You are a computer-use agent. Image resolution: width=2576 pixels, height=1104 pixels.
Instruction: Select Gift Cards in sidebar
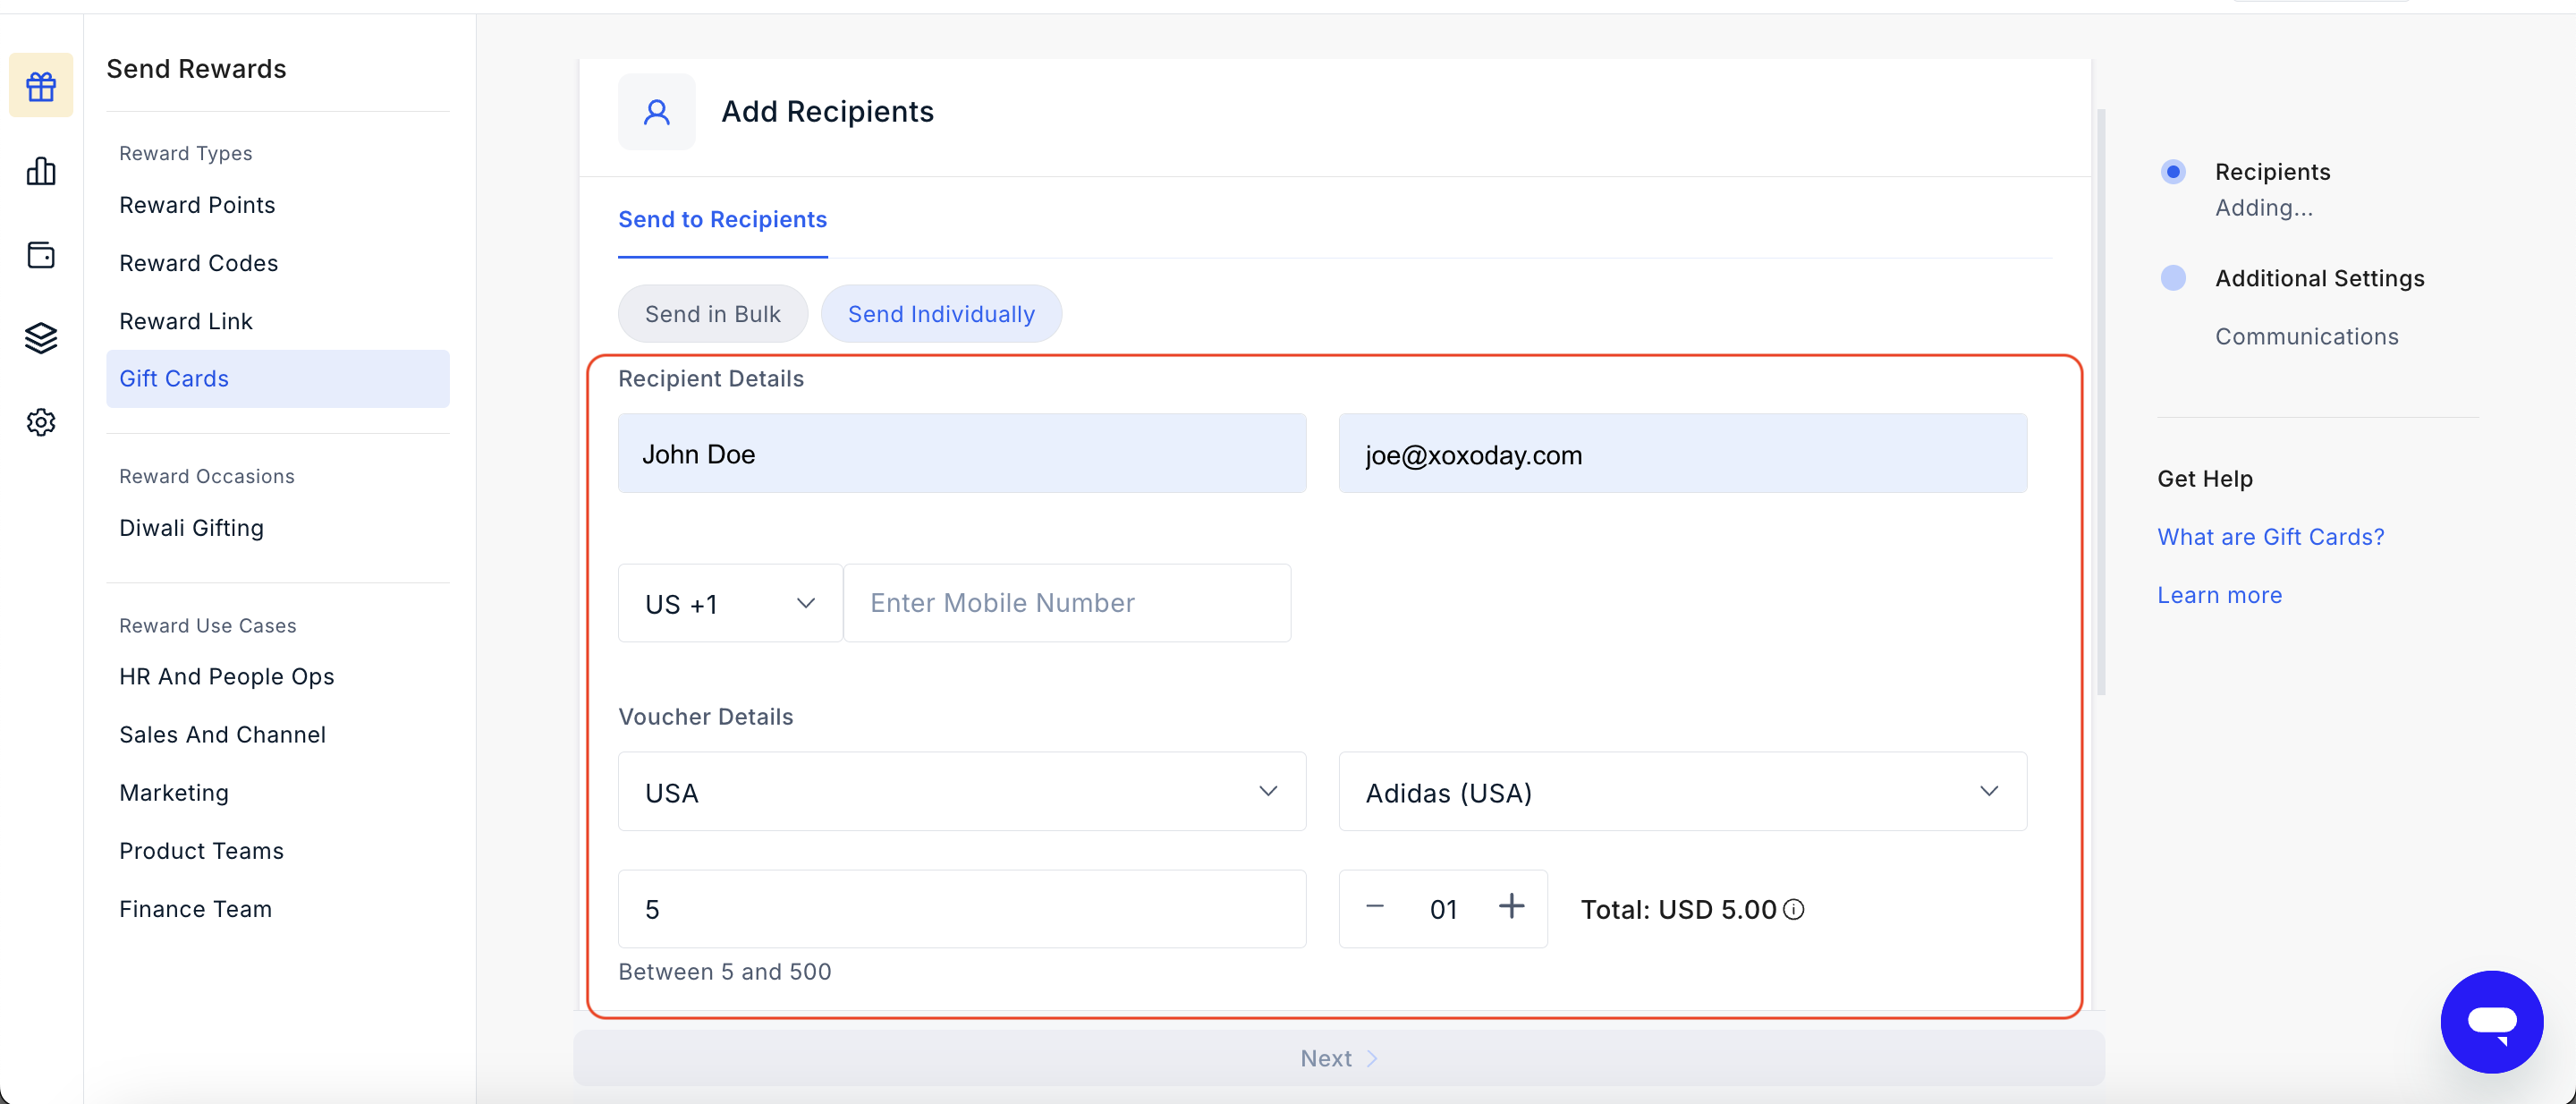[x=278, y=379]
